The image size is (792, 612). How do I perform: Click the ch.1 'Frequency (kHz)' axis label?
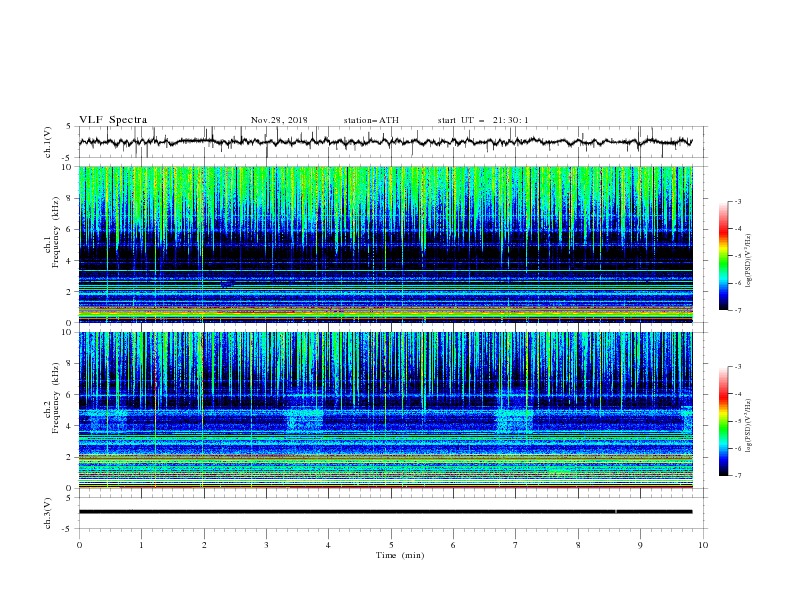(56, 230)
